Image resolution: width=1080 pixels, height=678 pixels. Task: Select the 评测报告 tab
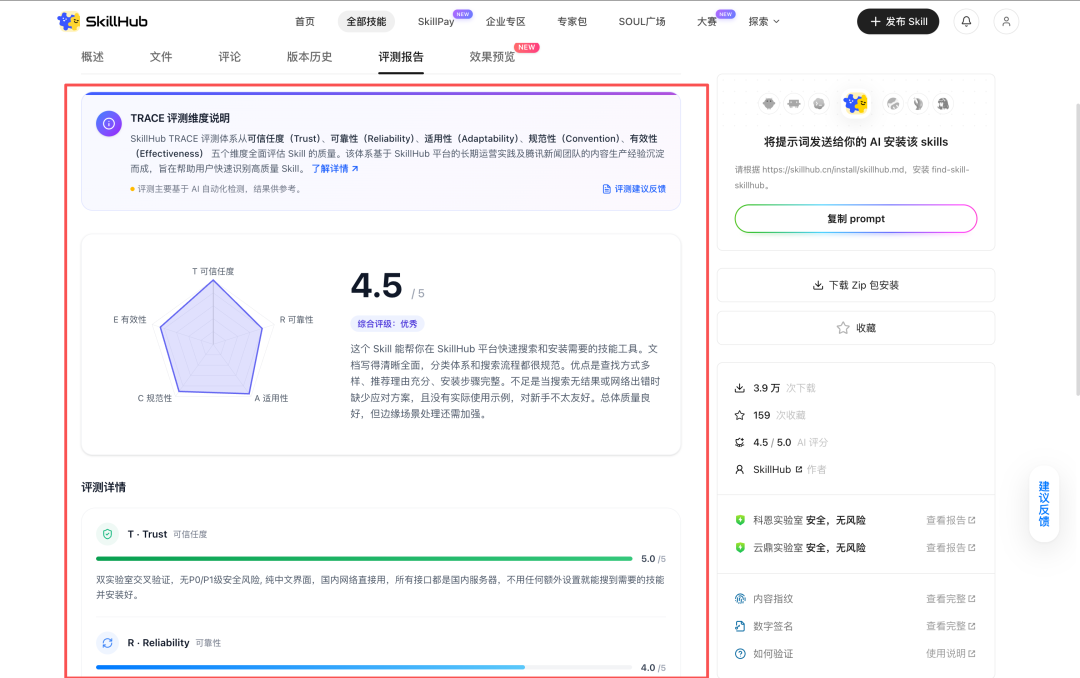point(401,57)
